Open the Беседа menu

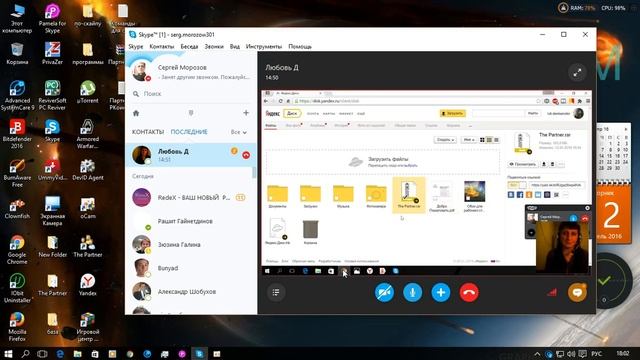click(x=189, y=47)
